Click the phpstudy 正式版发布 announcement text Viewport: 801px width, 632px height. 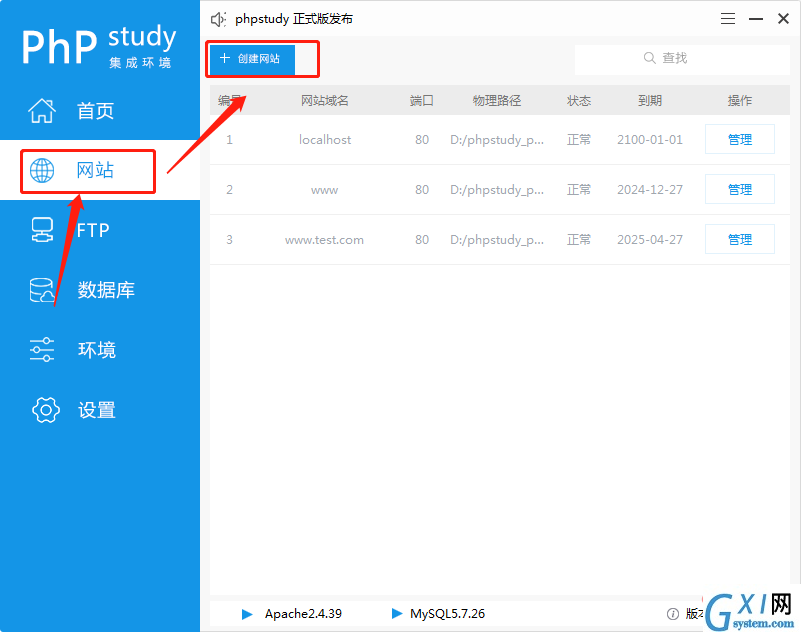294,19
